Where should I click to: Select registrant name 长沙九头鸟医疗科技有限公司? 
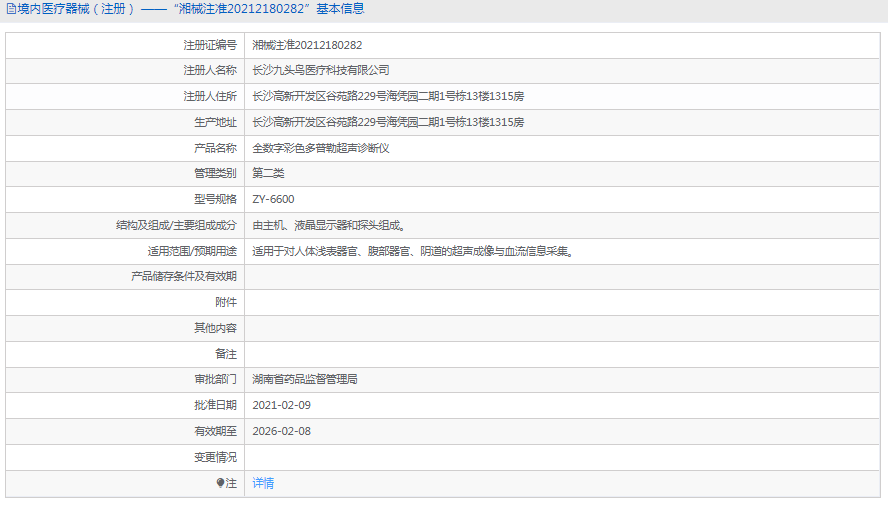click(x=321, y=70)
